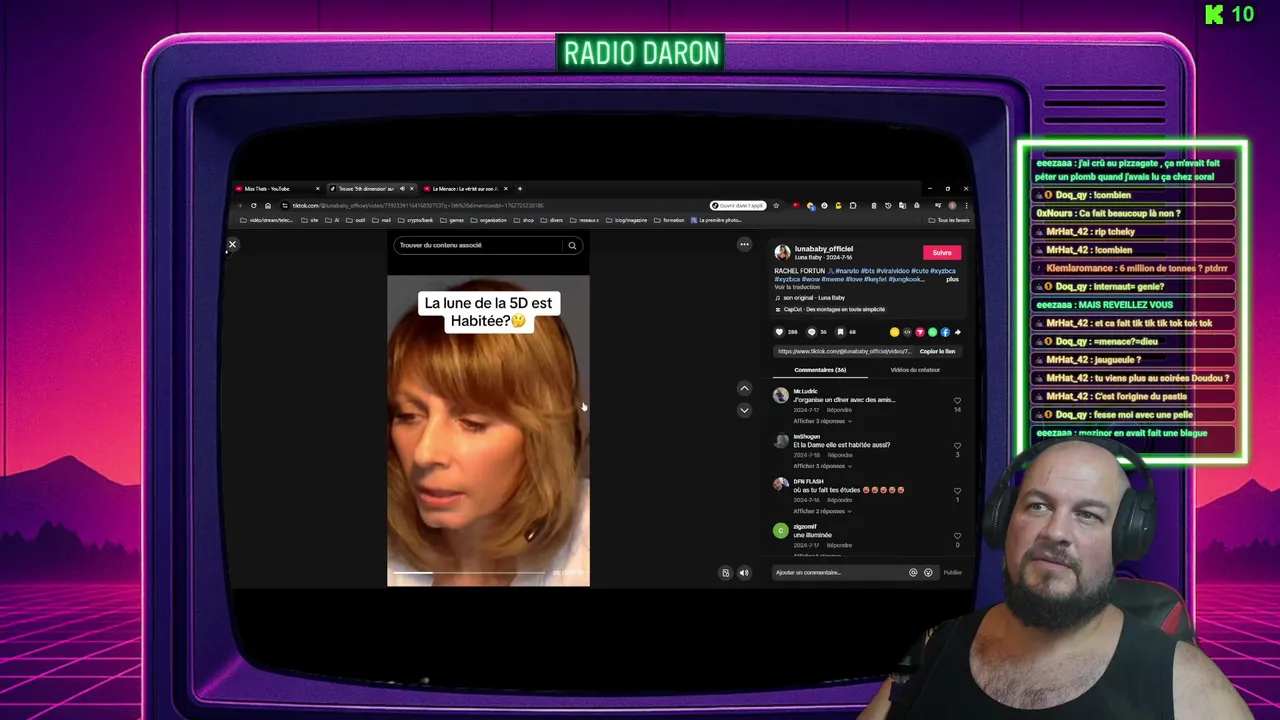Image resolution: width=1280 pixels, height=720 pixels.
Task: Click the lunababy_officiel username
Action: coord(824,249)
